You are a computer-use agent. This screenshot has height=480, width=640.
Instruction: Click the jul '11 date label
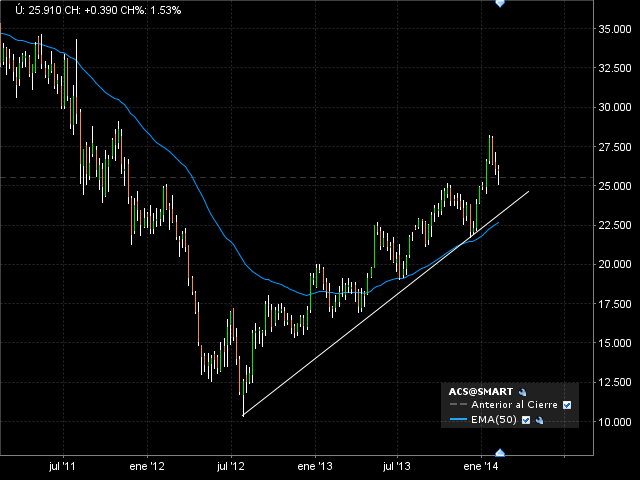click(62, 466)
